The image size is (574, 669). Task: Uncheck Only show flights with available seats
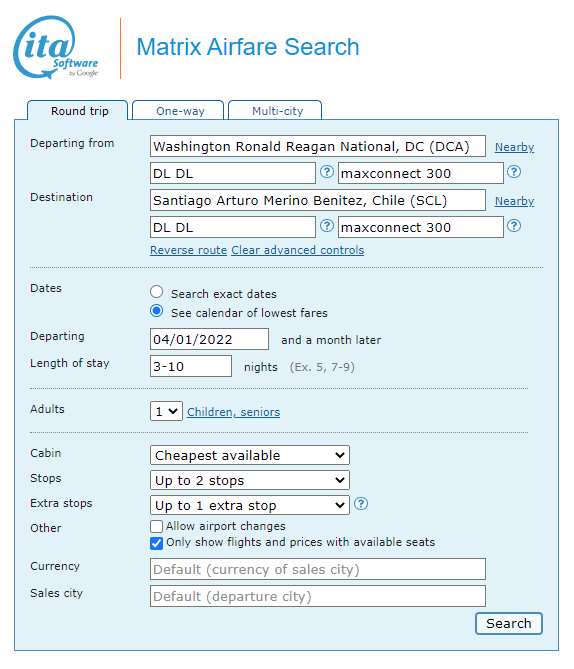157,543
